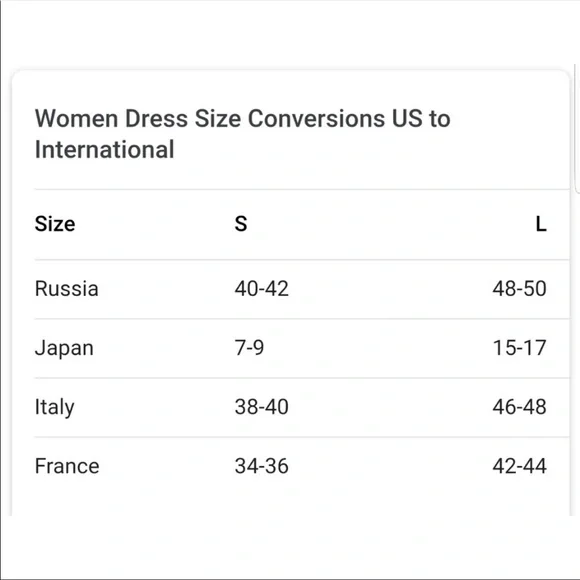580x580 pixels.
Task: Click the card title "Women Dress Size Conversions"
Action: (x=210, y=119)
